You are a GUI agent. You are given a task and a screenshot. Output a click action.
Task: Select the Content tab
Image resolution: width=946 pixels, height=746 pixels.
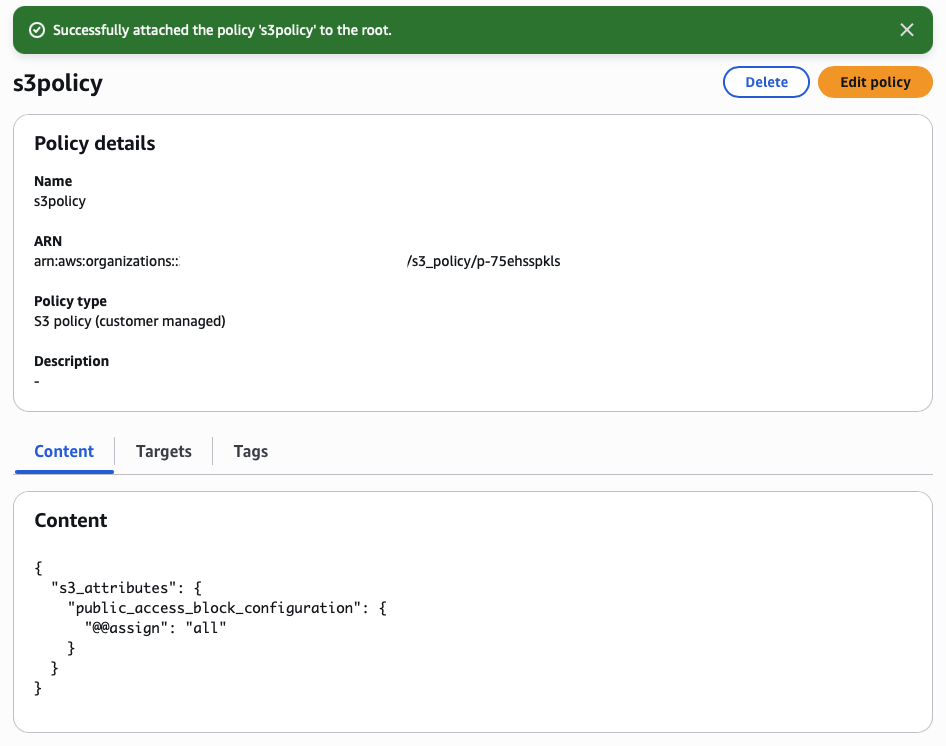(x=64, y=451)
